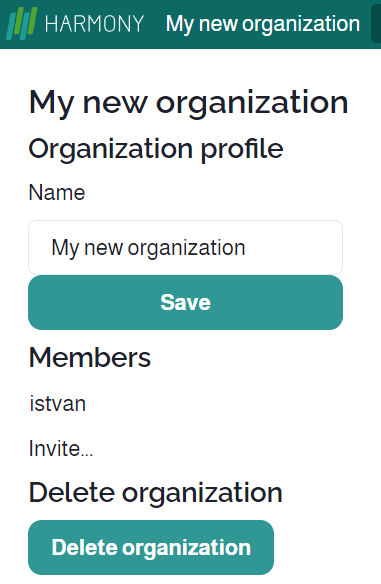
Task: Save the organization profile
Action: 185,302
